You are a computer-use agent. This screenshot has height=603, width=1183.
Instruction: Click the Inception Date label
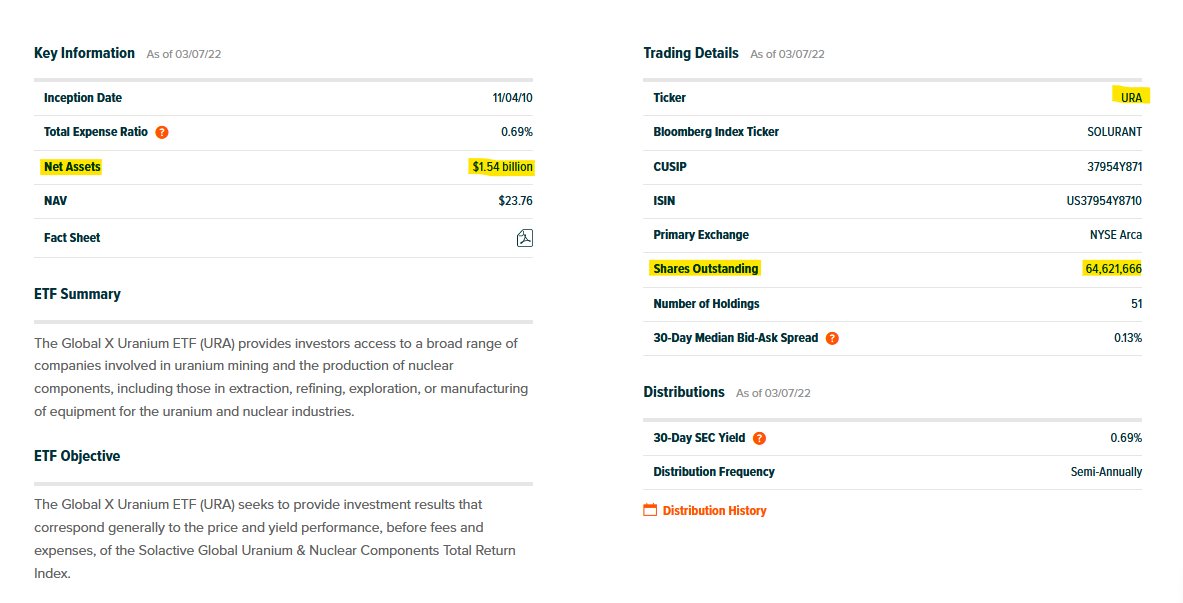83,97
